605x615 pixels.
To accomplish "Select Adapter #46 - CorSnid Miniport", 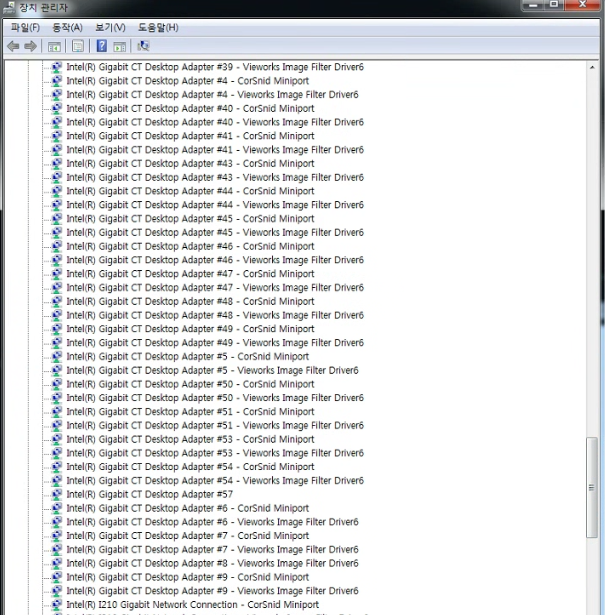I will [x=190, y=246].
